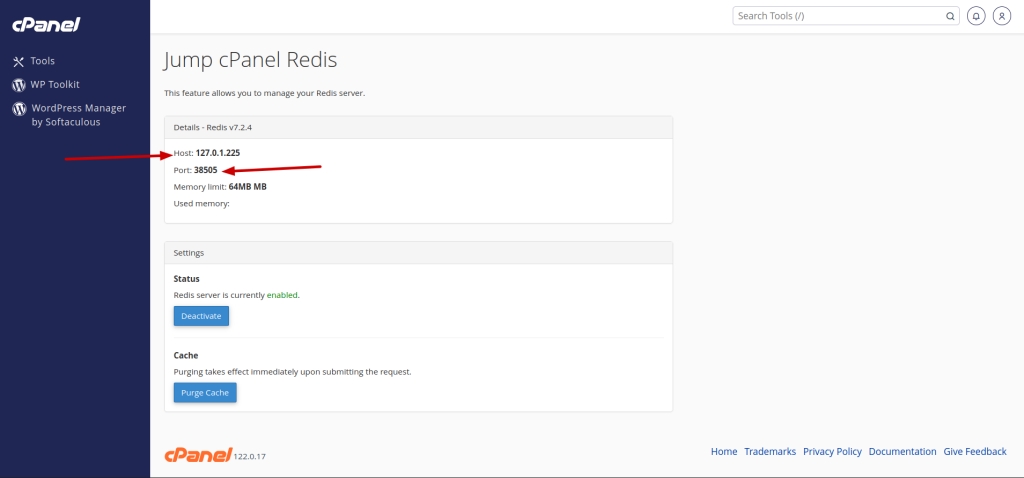Screen dimensions: 1024x478
Task: Click the WP Toolkit WordPress icon
Action: 18,85
